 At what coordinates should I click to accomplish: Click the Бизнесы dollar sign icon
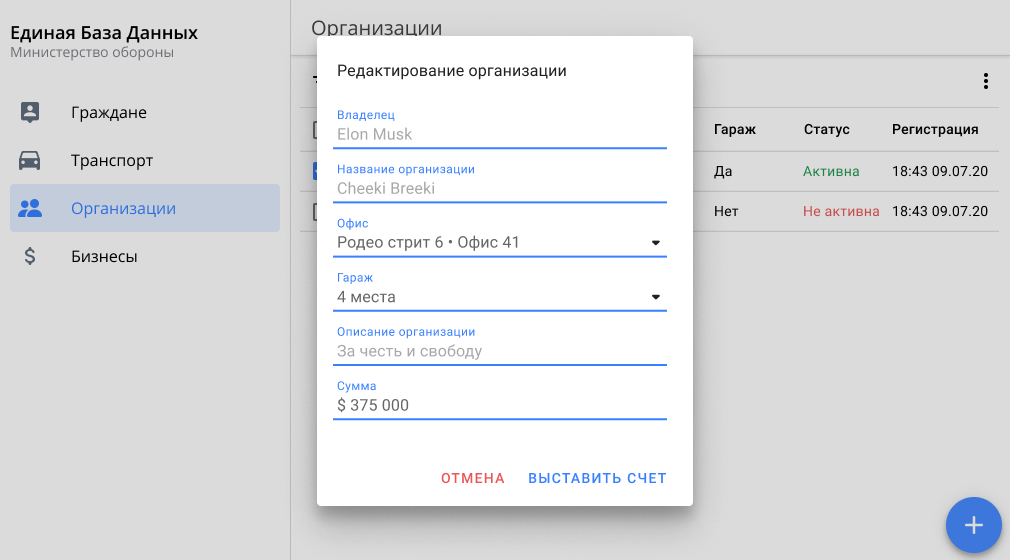(x=30, y=256)
